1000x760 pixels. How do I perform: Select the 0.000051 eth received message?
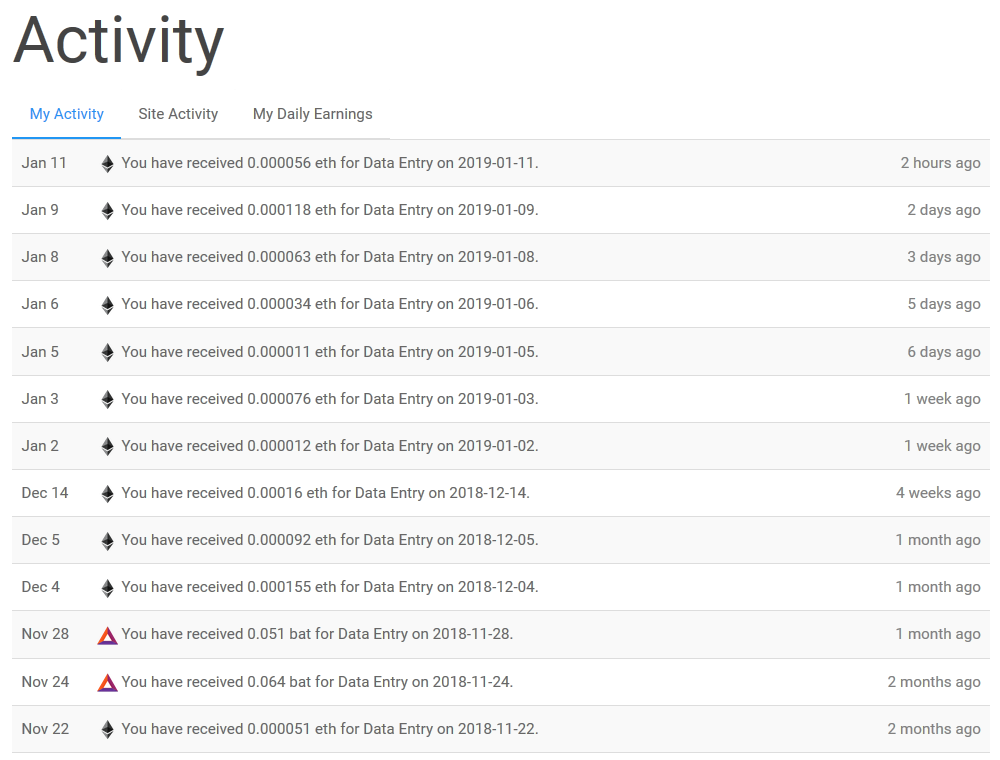pyautogui.click(x=330, y=729)
